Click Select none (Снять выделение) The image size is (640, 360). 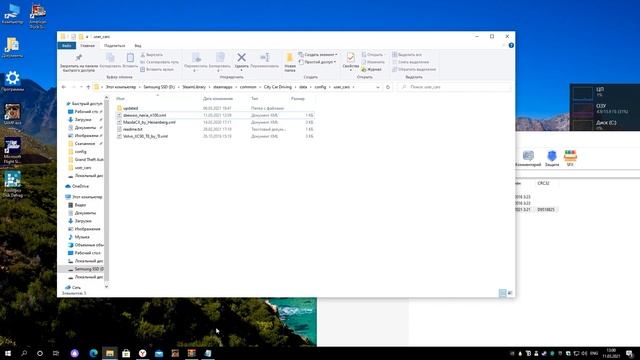tap(410, 62)
